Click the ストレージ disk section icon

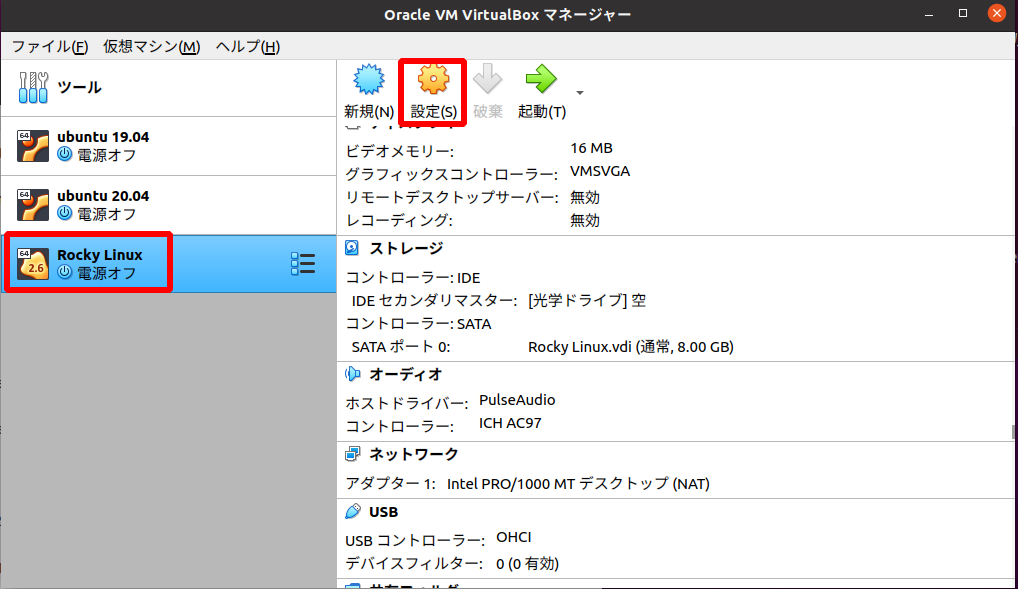point(352,247)
